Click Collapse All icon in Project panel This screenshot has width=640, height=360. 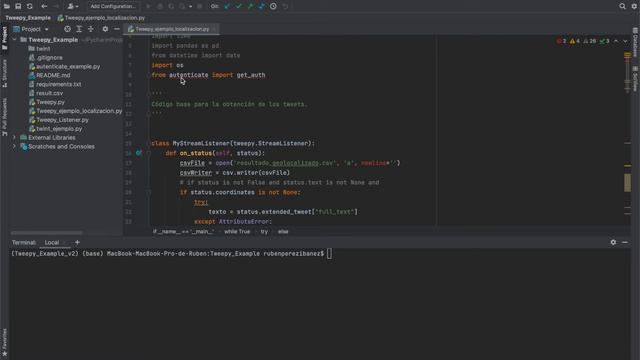(91, 29)
